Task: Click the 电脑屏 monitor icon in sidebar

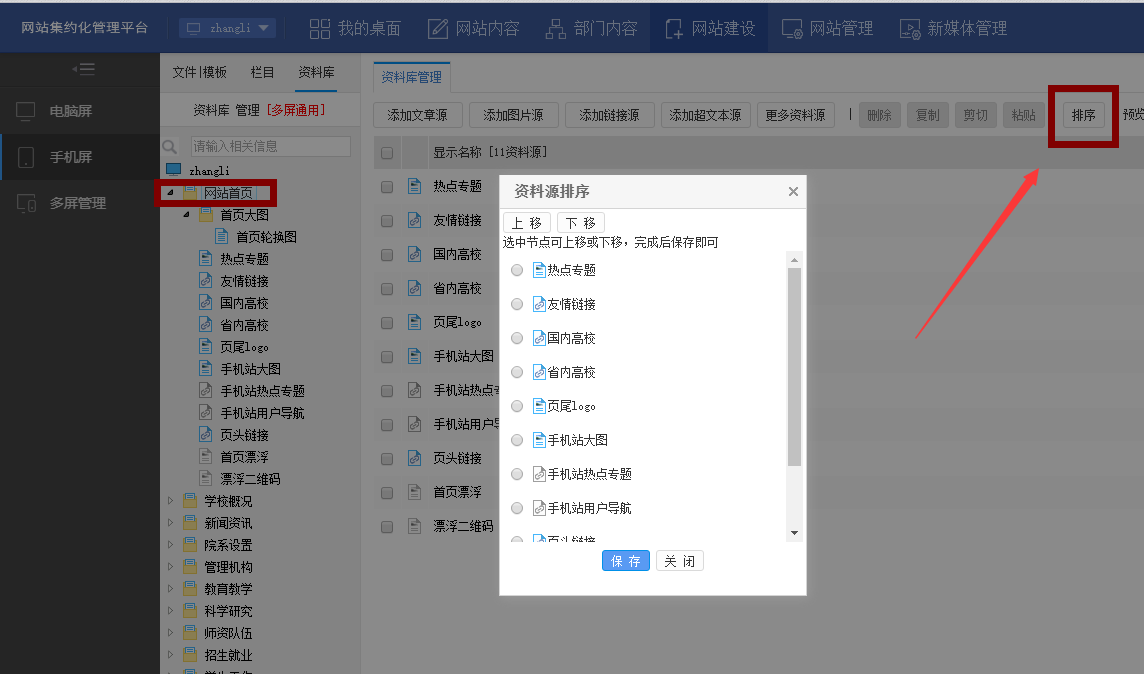Action: pos(26,111)
